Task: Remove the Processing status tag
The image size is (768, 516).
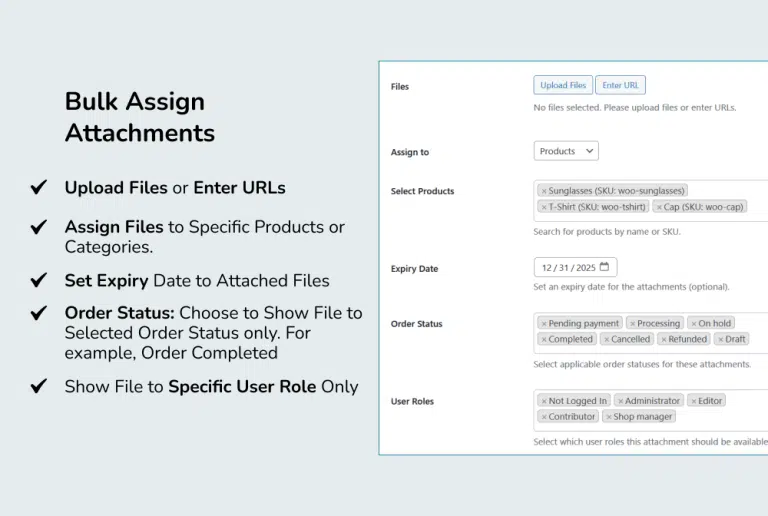Action: tap(633, 324)
